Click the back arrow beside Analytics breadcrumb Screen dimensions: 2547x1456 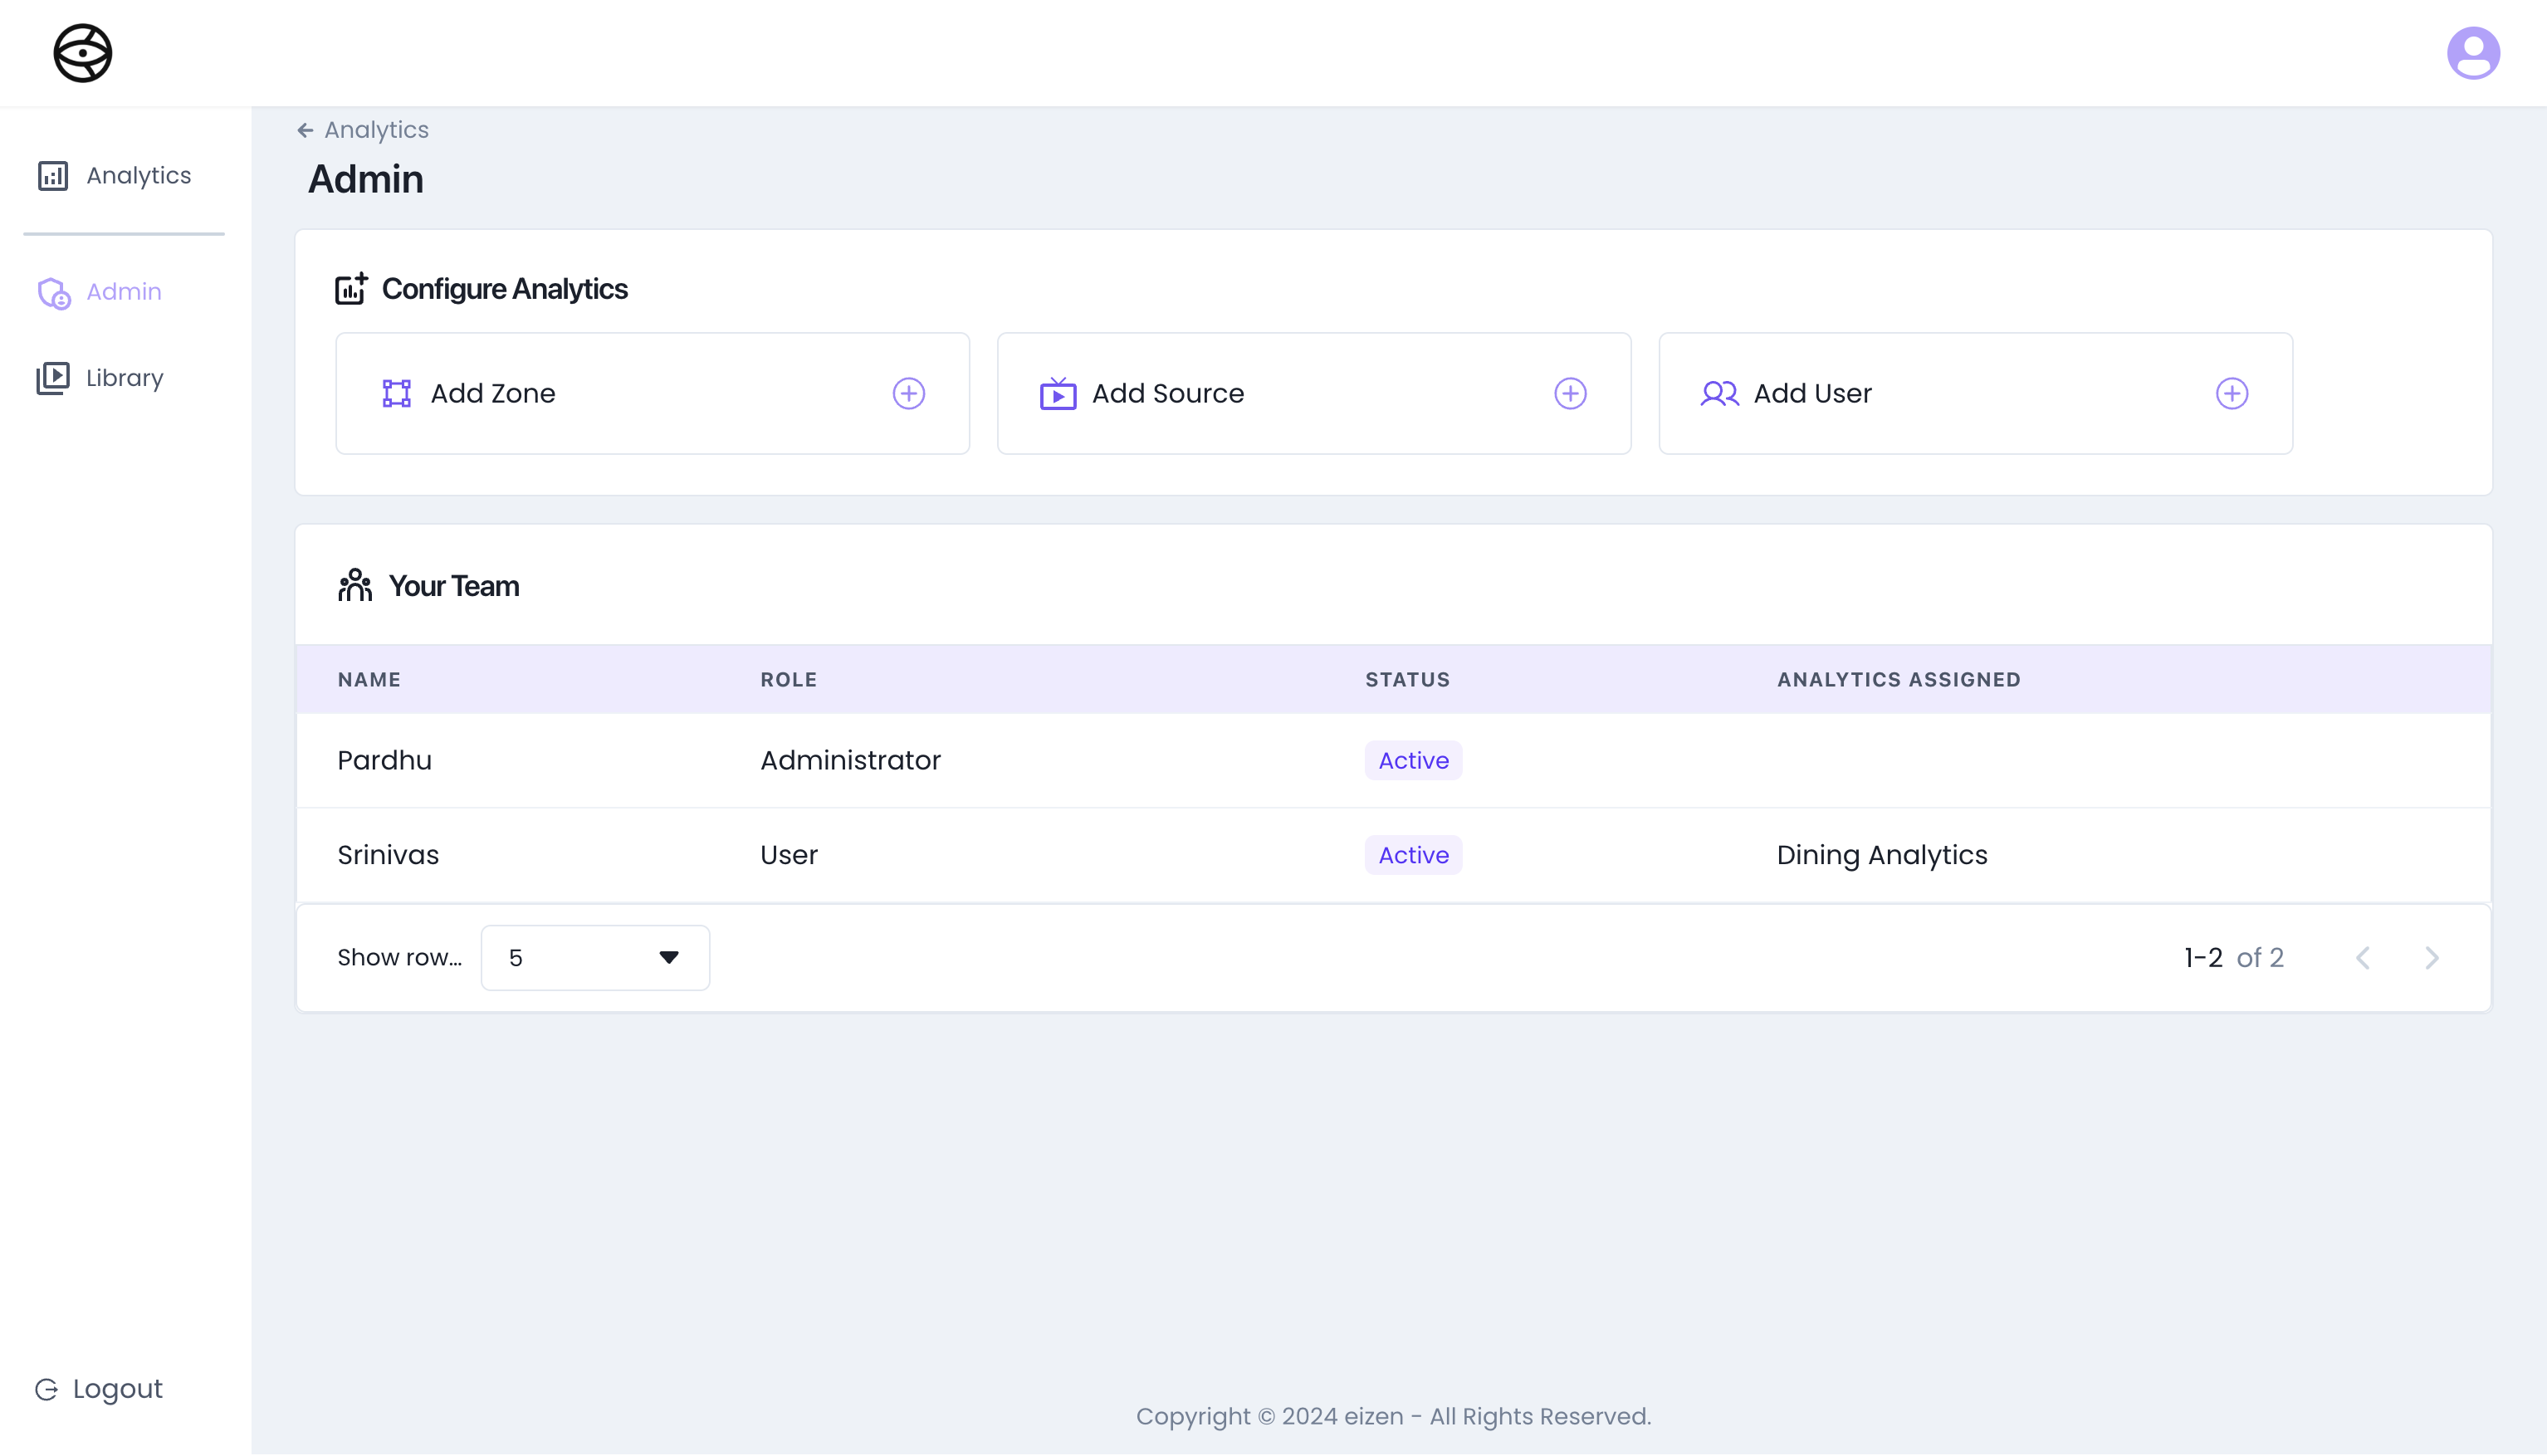[305, 130]
